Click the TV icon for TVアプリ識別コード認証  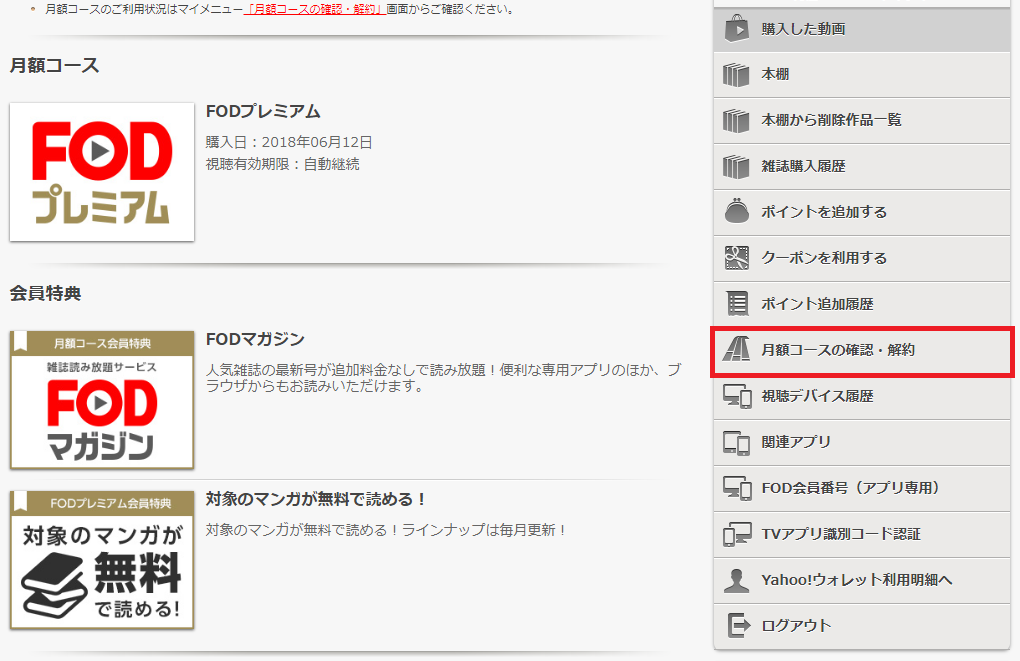tap(737, 534)
